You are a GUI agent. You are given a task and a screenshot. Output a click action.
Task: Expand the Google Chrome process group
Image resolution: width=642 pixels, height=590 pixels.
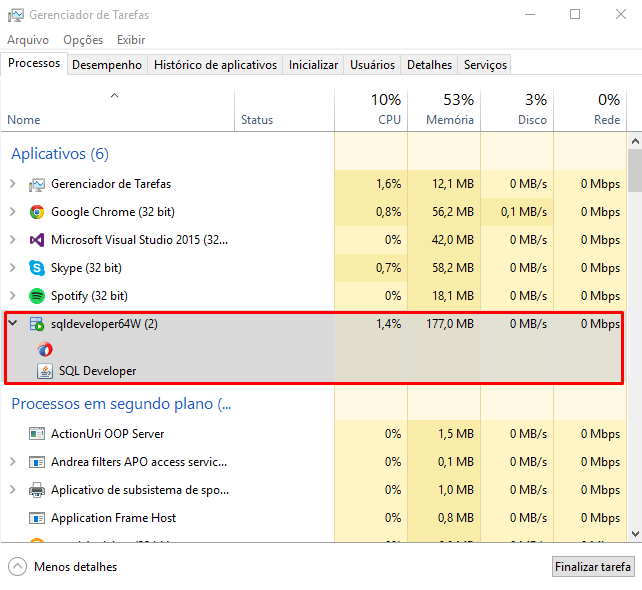point(12,212)
